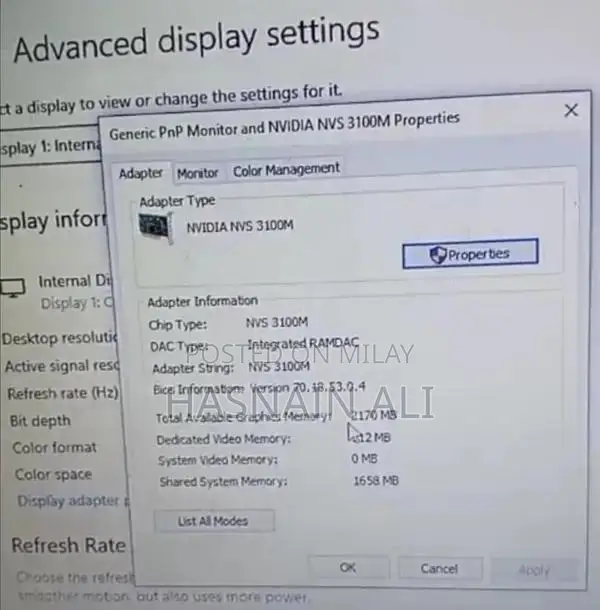Viewport: 600px width, 610px height.
Task: Click the graphics card adapter icon
Action: click(156, 228)
